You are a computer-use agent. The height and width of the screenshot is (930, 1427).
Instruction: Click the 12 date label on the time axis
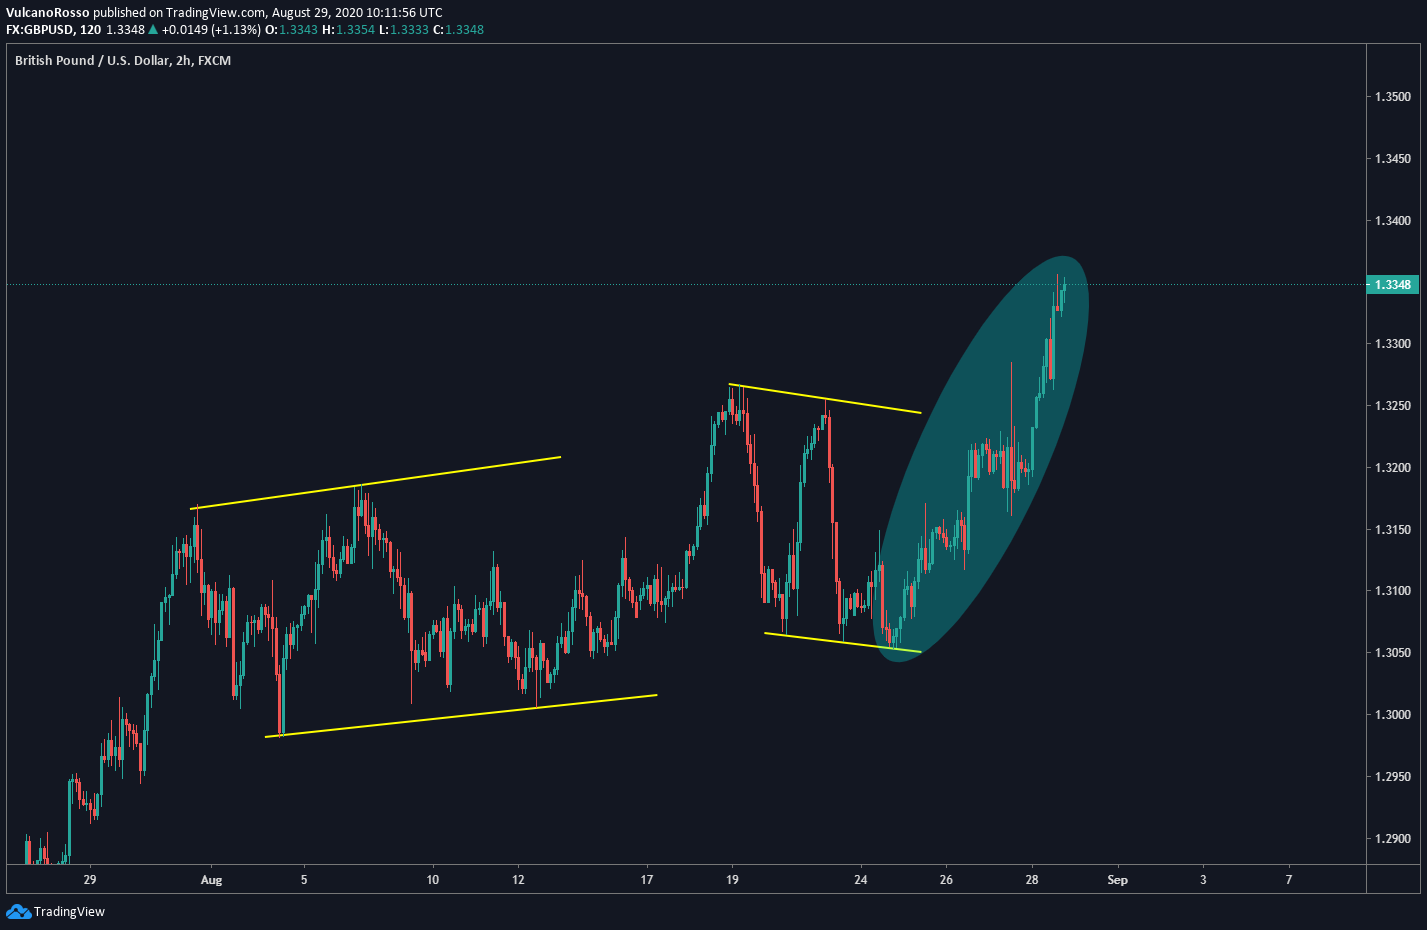click(518, 880)
